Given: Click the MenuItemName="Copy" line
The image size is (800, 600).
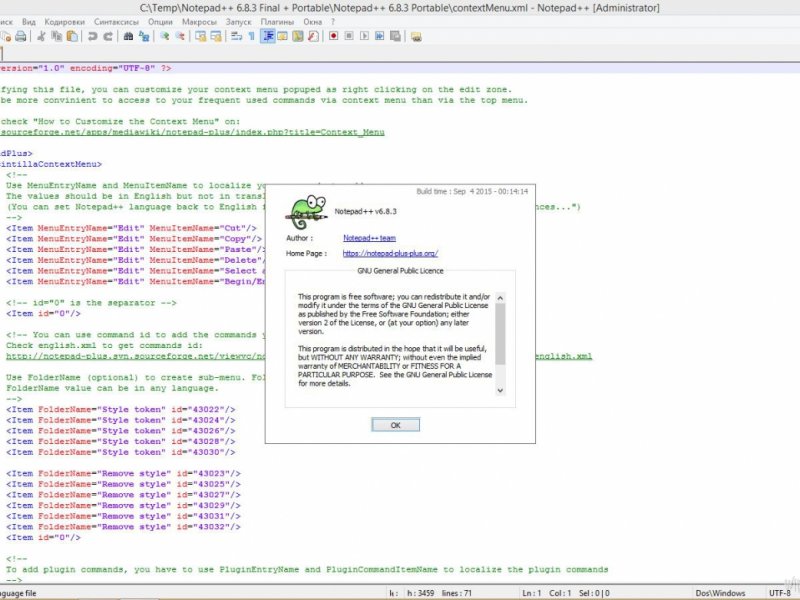Looking at the screenshot, I should tap(134, 239).
